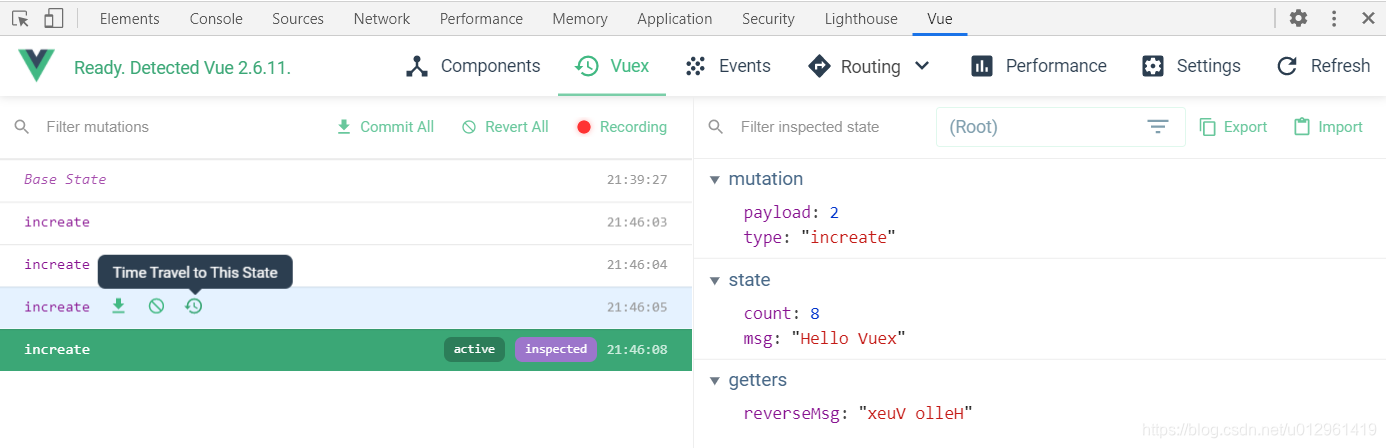Import Vuex state
The width and height of the screenshot is (1386, 448).
point(1328,127)
